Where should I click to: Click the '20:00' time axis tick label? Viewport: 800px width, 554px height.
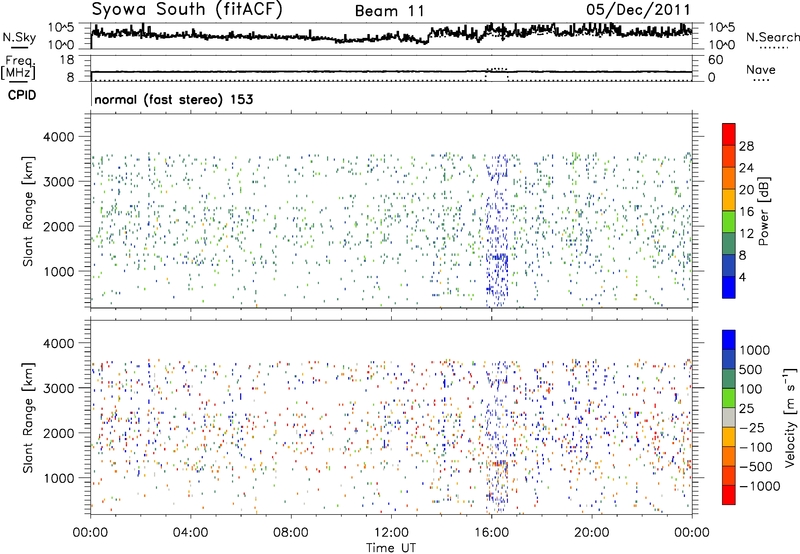point(592,533)
